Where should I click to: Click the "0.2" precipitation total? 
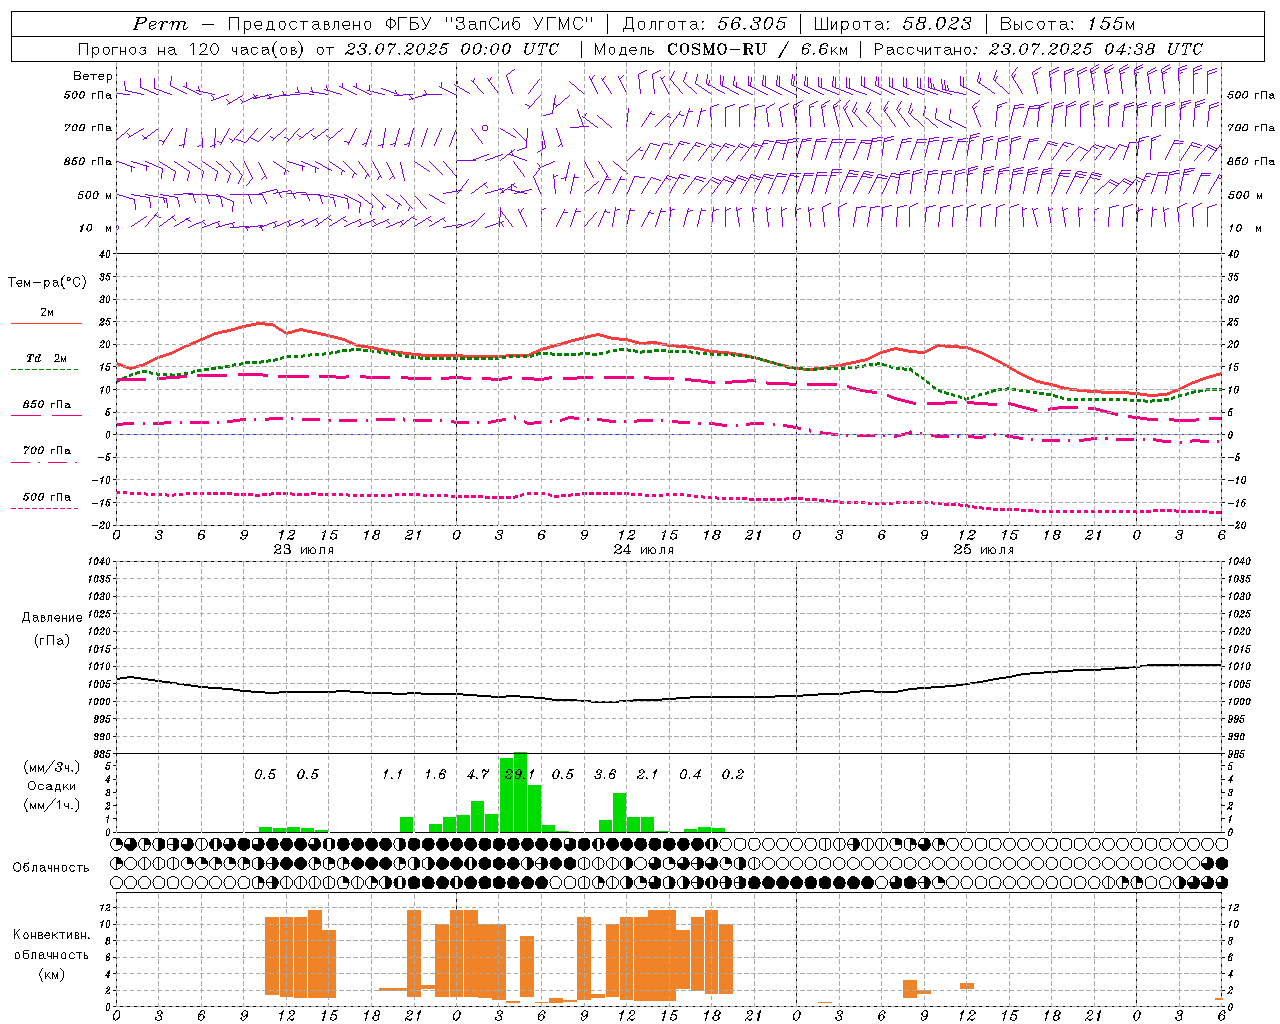[733, 775]
